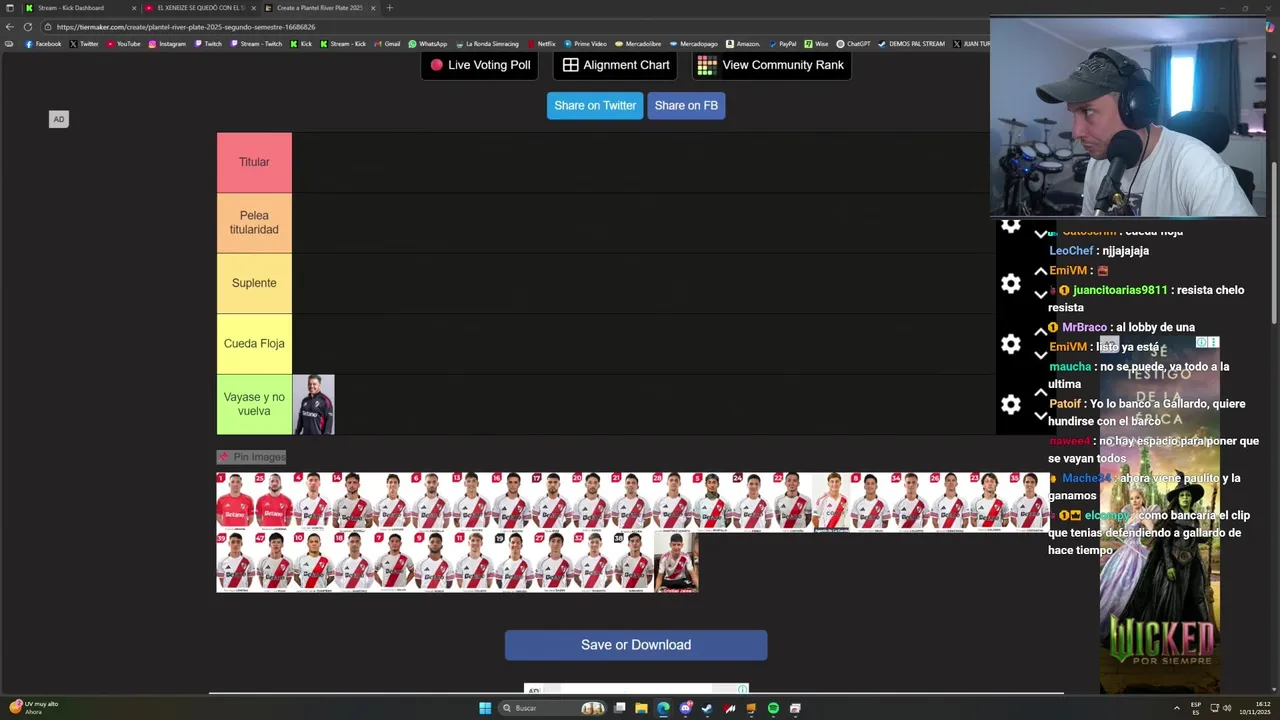Select the Pelea titularidad orange tier label
Image resolution: width=1280 pixels, height=720 pixels.
pos(254,222)
